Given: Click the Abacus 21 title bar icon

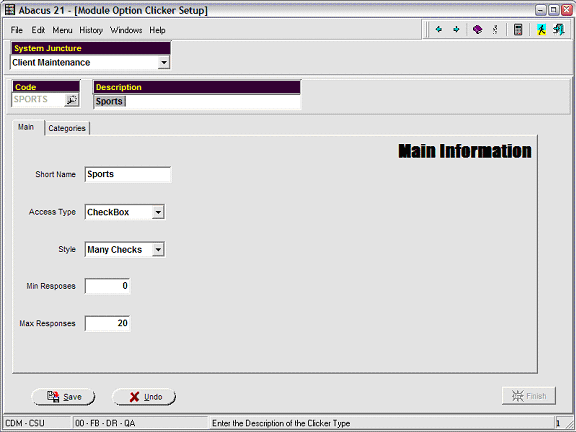Looking at the screenshot, I should click(x=10, y=10).
